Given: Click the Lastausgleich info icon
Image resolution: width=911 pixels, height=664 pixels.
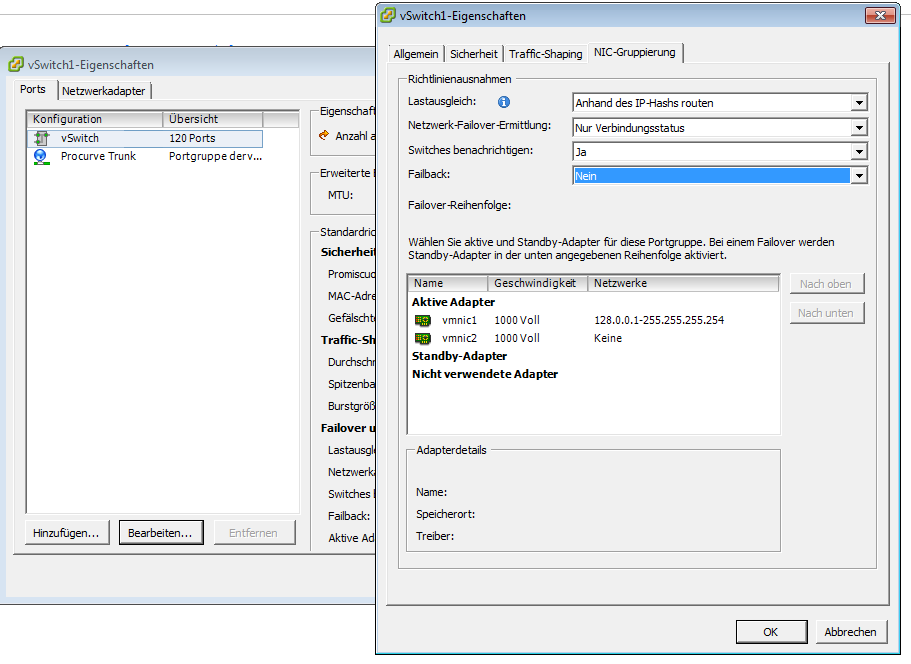Looking at the screenshot, I should tap(504, 101).
